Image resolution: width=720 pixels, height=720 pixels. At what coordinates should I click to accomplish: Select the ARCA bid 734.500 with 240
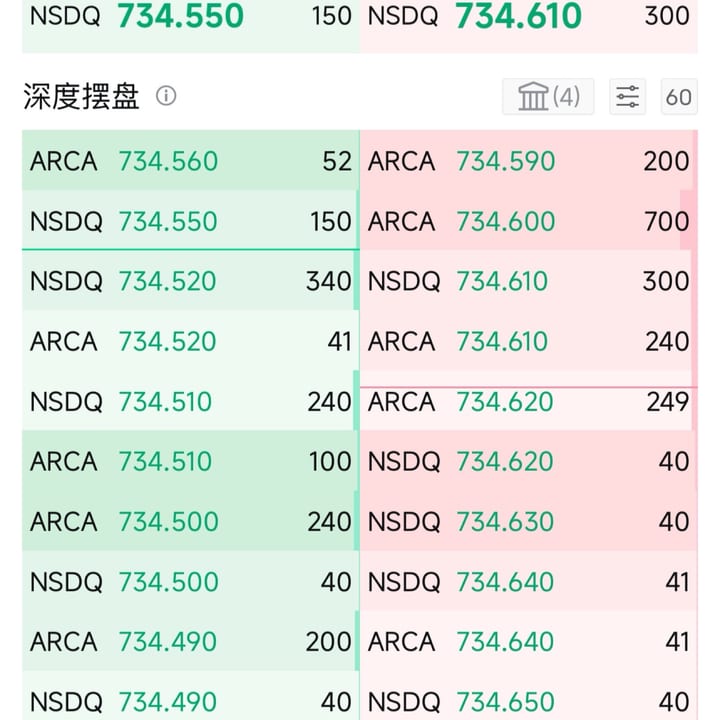(x=191, y=521)
